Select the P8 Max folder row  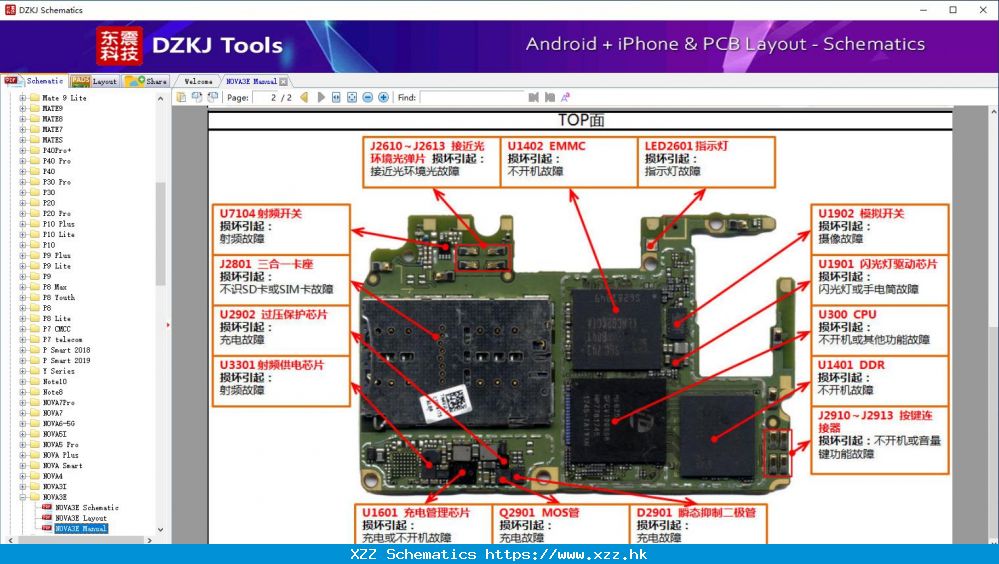(55, 287)
